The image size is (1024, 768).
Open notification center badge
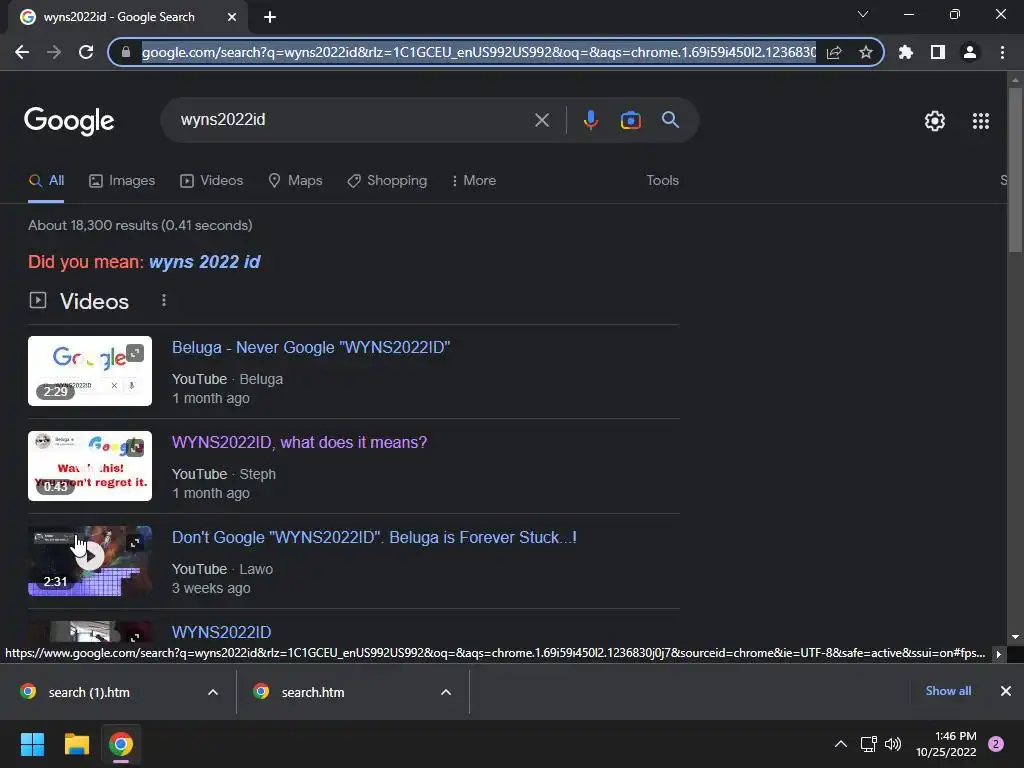[996, 744]
